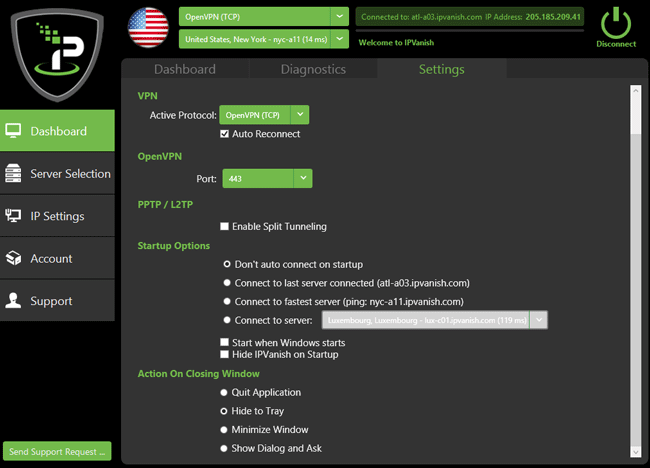Select Quit Application radio option

coord(224,392)
